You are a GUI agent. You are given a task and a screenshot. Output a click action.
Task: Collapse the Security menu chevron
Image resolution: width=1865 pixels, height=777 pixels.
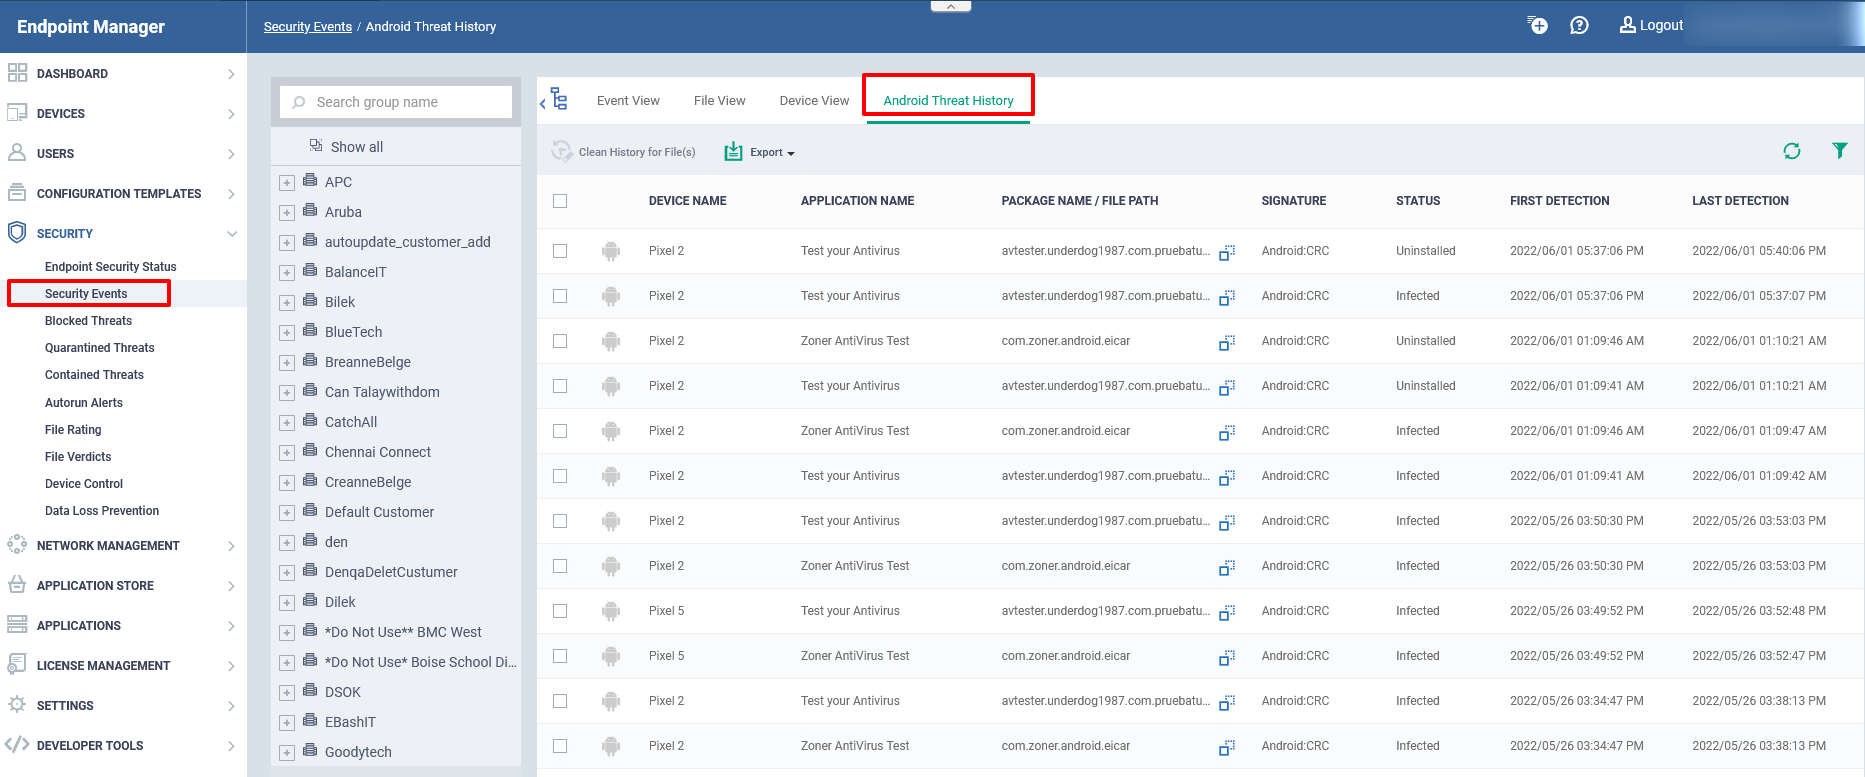(231, 234)
